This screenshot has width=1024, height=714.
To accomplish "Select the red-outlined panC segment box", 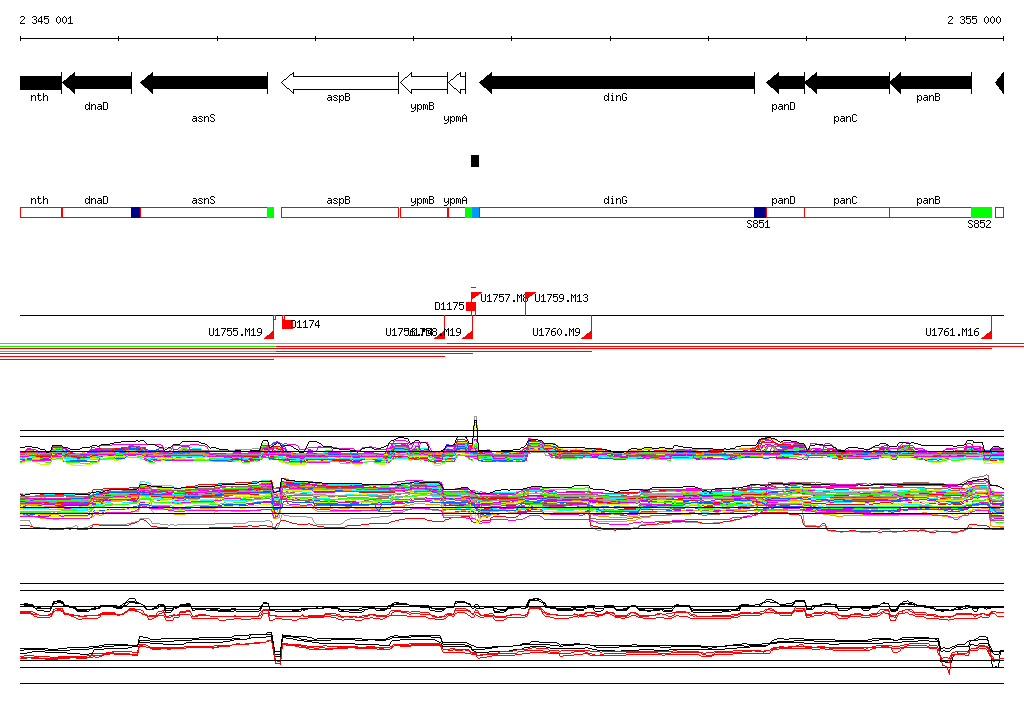I will click(x=847, y=212).
